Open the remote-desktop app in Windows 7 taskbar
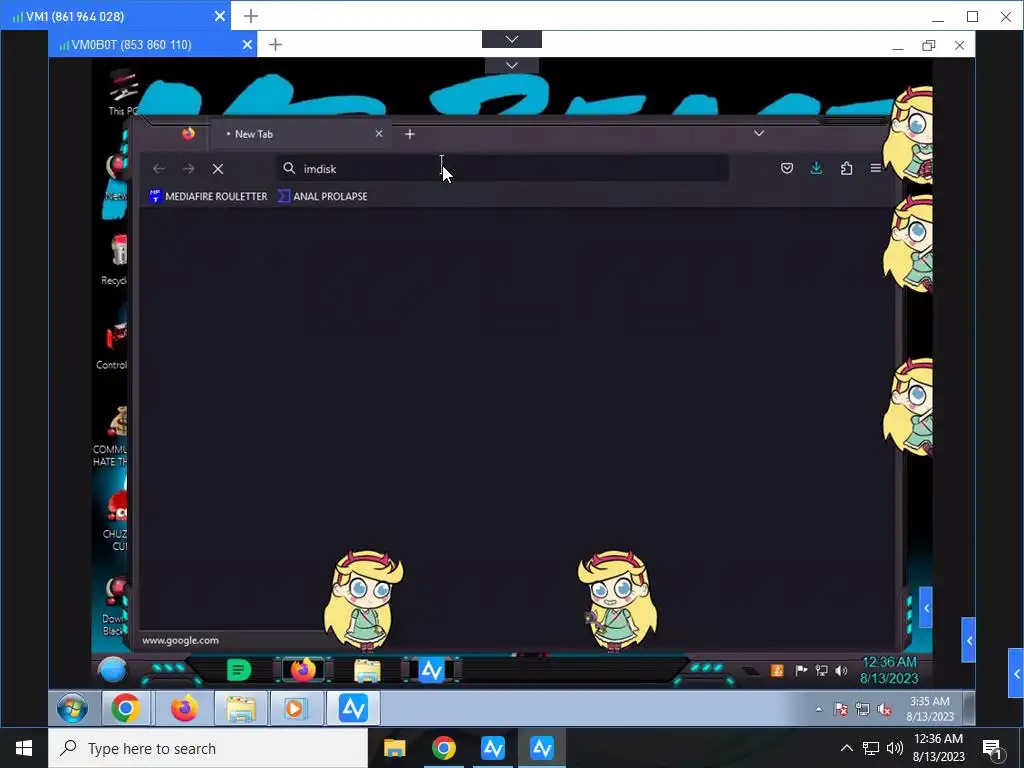 (353, 708)
